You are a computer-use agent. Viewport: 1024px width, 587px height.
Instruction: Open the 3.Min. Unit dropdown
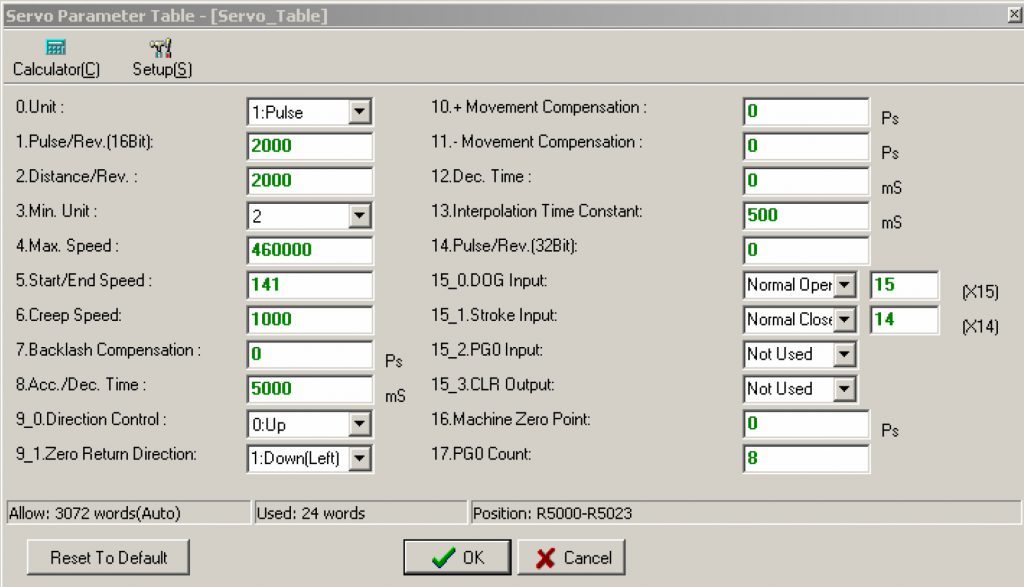[x=359, y=215]
